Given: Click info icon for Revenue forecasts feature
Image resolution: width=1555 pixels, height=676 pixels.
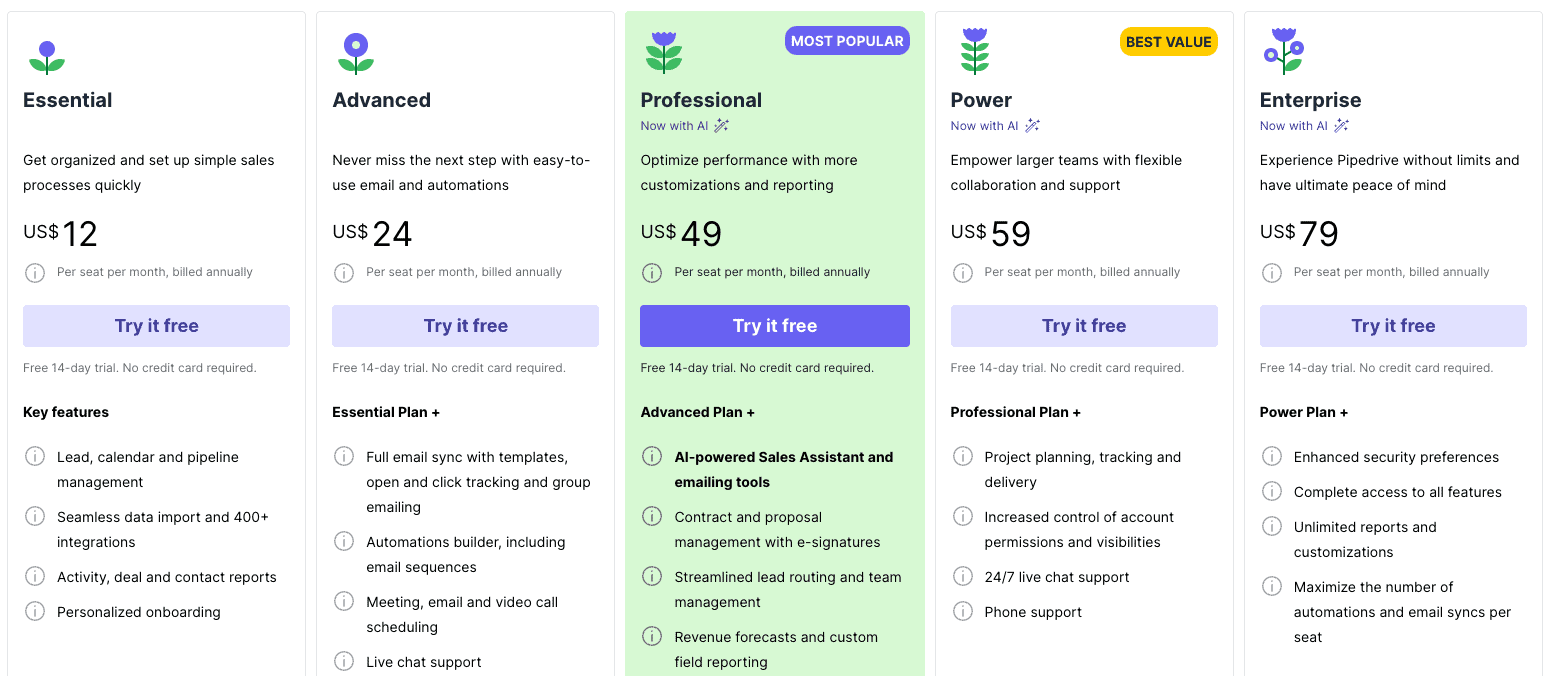Looking at the screenshot, I should click(x=652, y=636).
